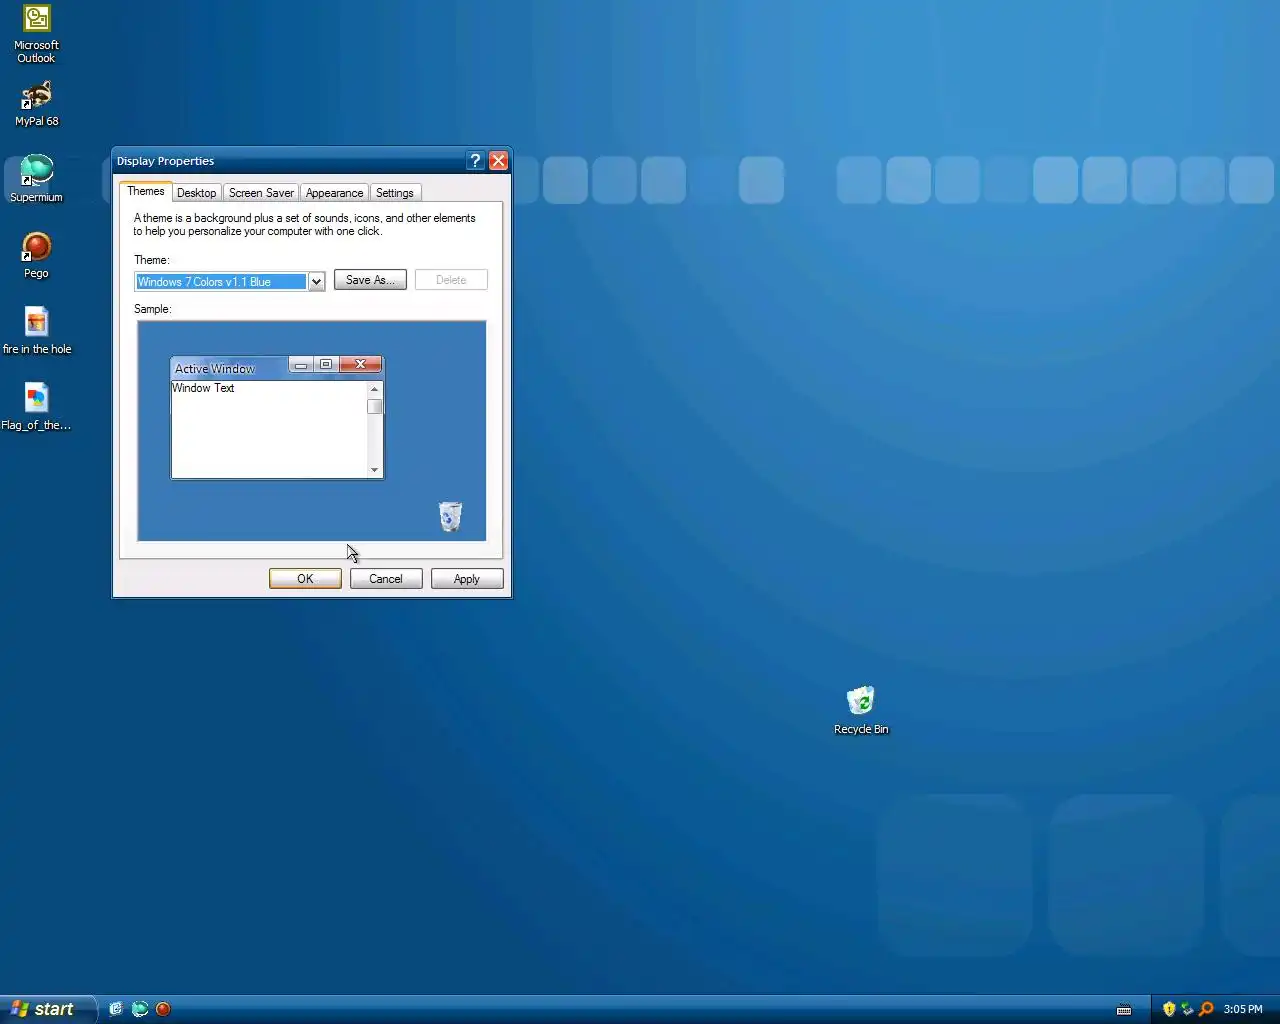Switch to the Desktop tab
1280x1024 pixels.
[x=197, y=193]
